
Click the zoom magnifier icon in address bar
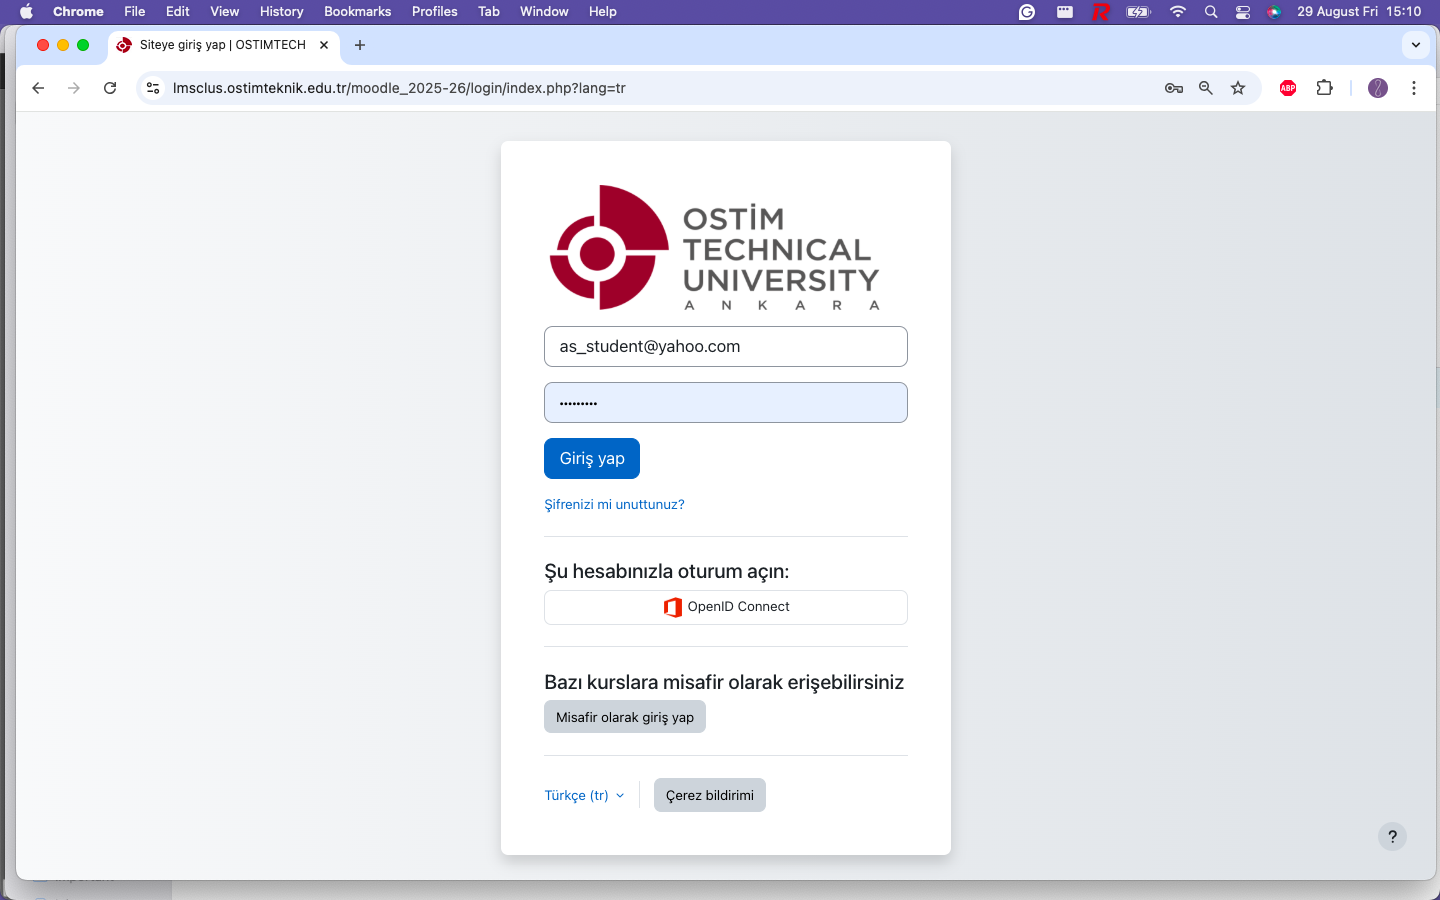pyautogui.click(x=1205, y=87)
